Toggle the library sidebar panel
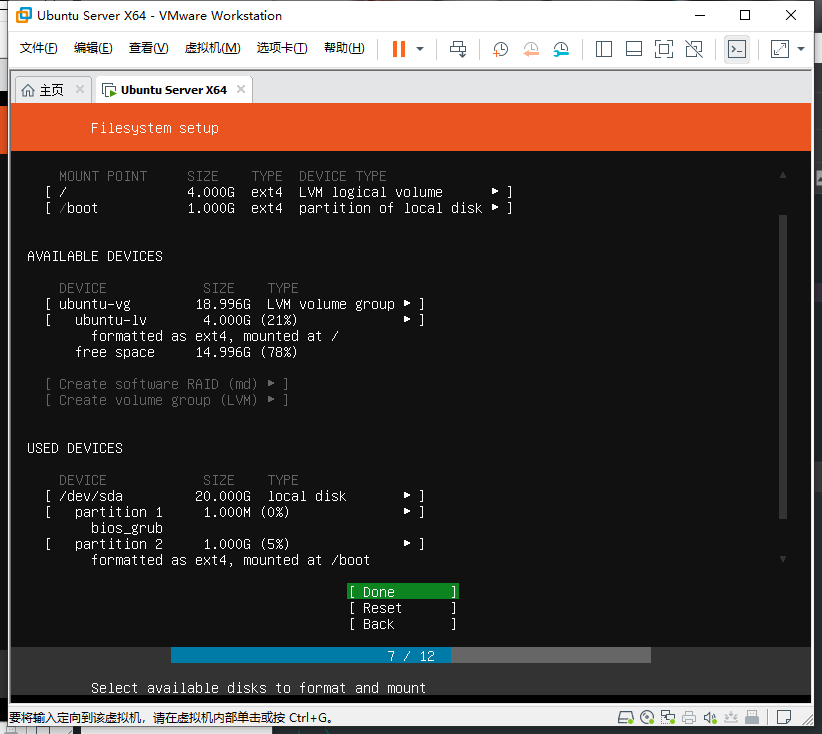Screen dimensions: 822x734 pyautogui.click(x=603, y=49)
